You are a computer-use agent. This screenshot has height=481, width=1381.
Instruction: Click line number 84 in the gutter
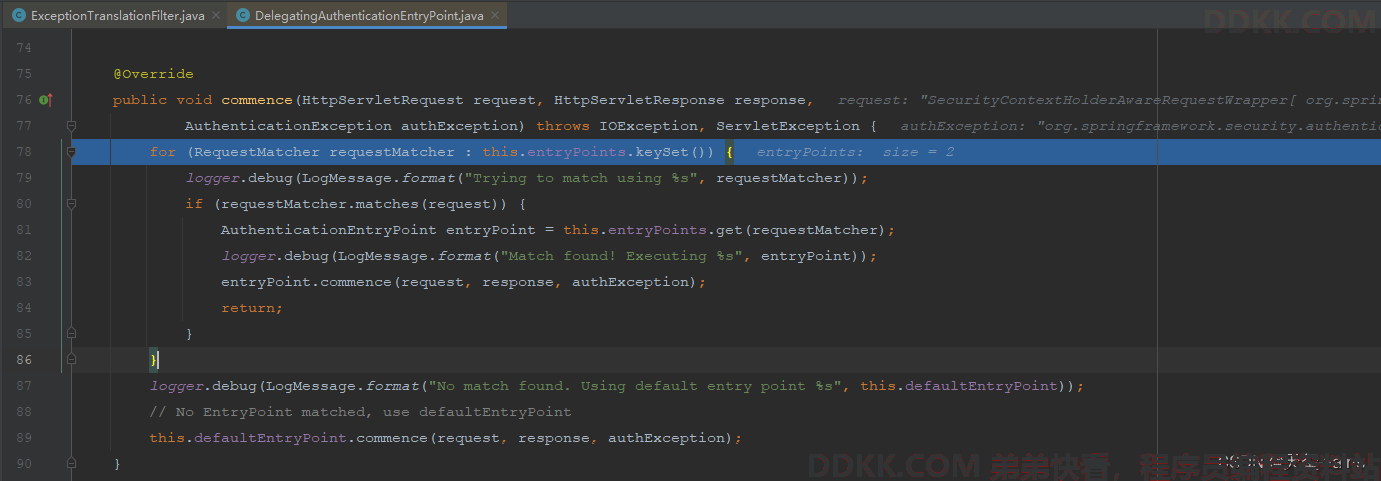[x=24, y=308]
